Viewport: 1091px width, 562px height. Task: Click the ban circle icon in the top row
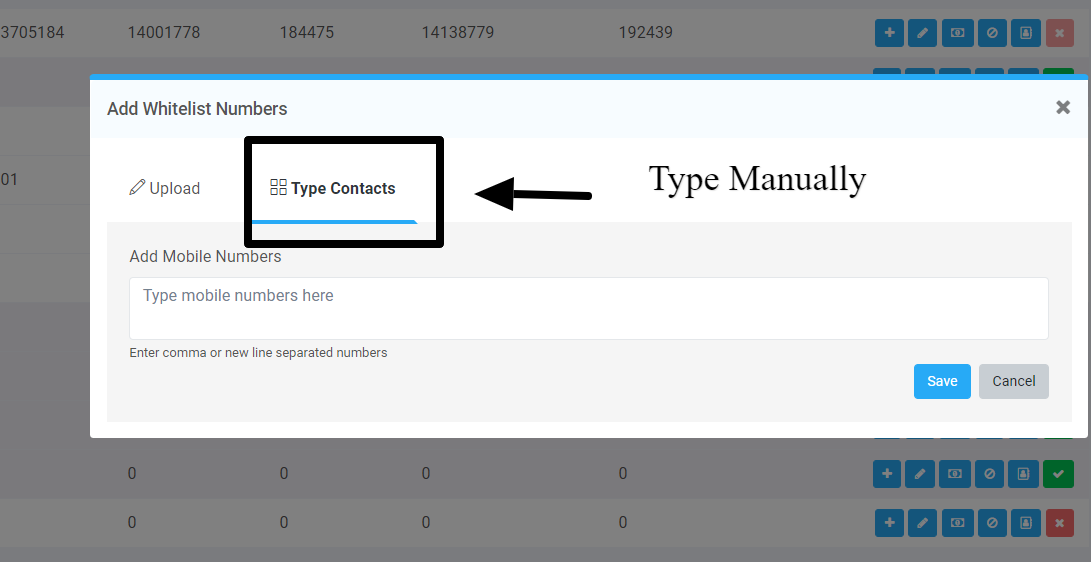pos(991,33)
